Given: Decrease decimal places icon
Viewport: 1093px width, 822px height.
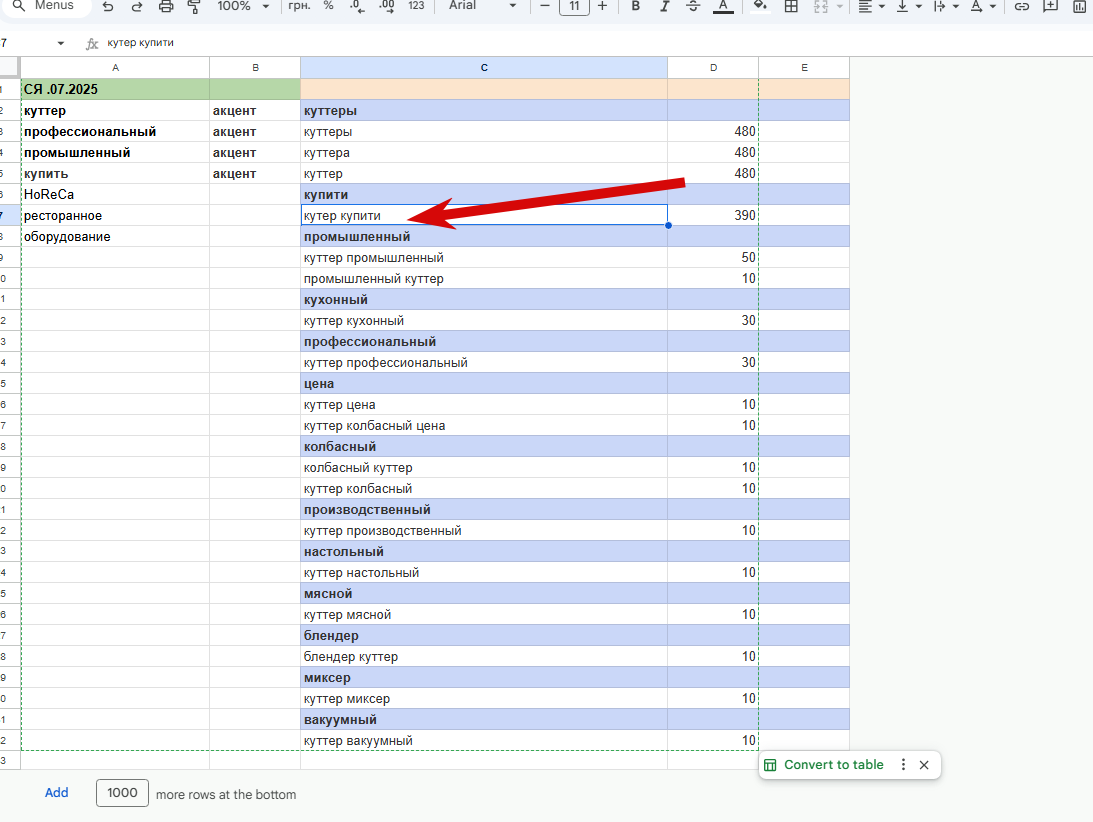Looking at the screenshot, I should pyautogui.click(x=357, y=6).
